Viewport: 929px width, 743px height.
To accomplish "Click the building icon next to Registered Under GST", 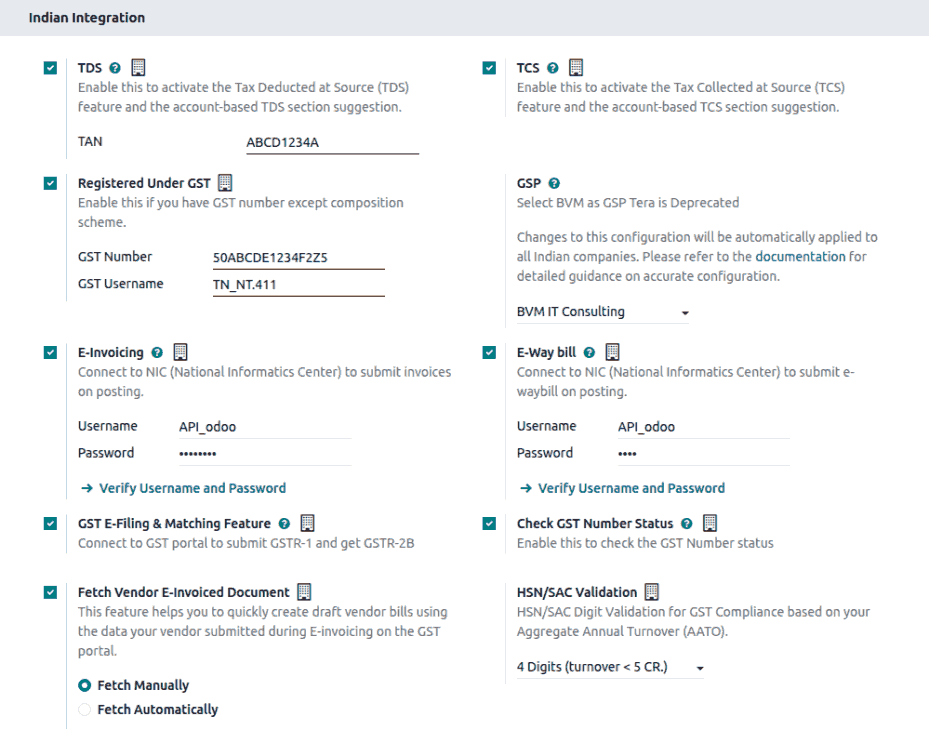I will click(x=225, y=183).
